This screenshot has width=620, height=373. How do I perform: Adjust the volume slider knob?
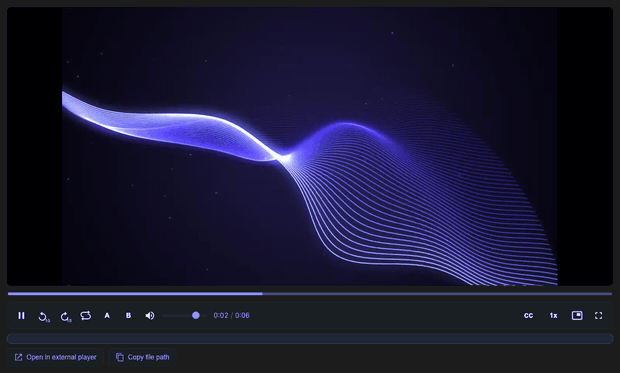pos(196,315)
